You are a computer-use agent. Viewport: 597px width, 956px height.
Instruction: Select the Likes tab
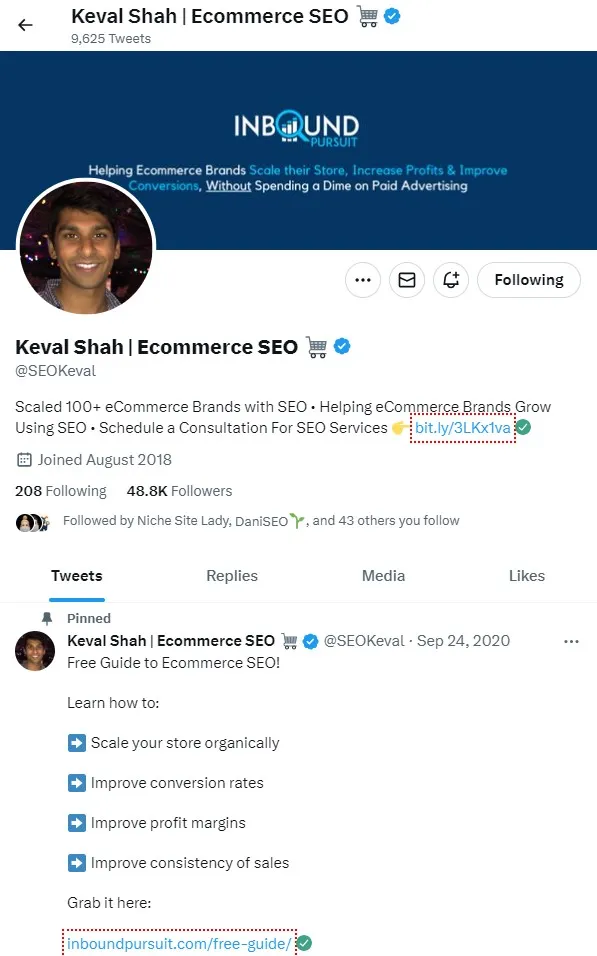[526, 576]
